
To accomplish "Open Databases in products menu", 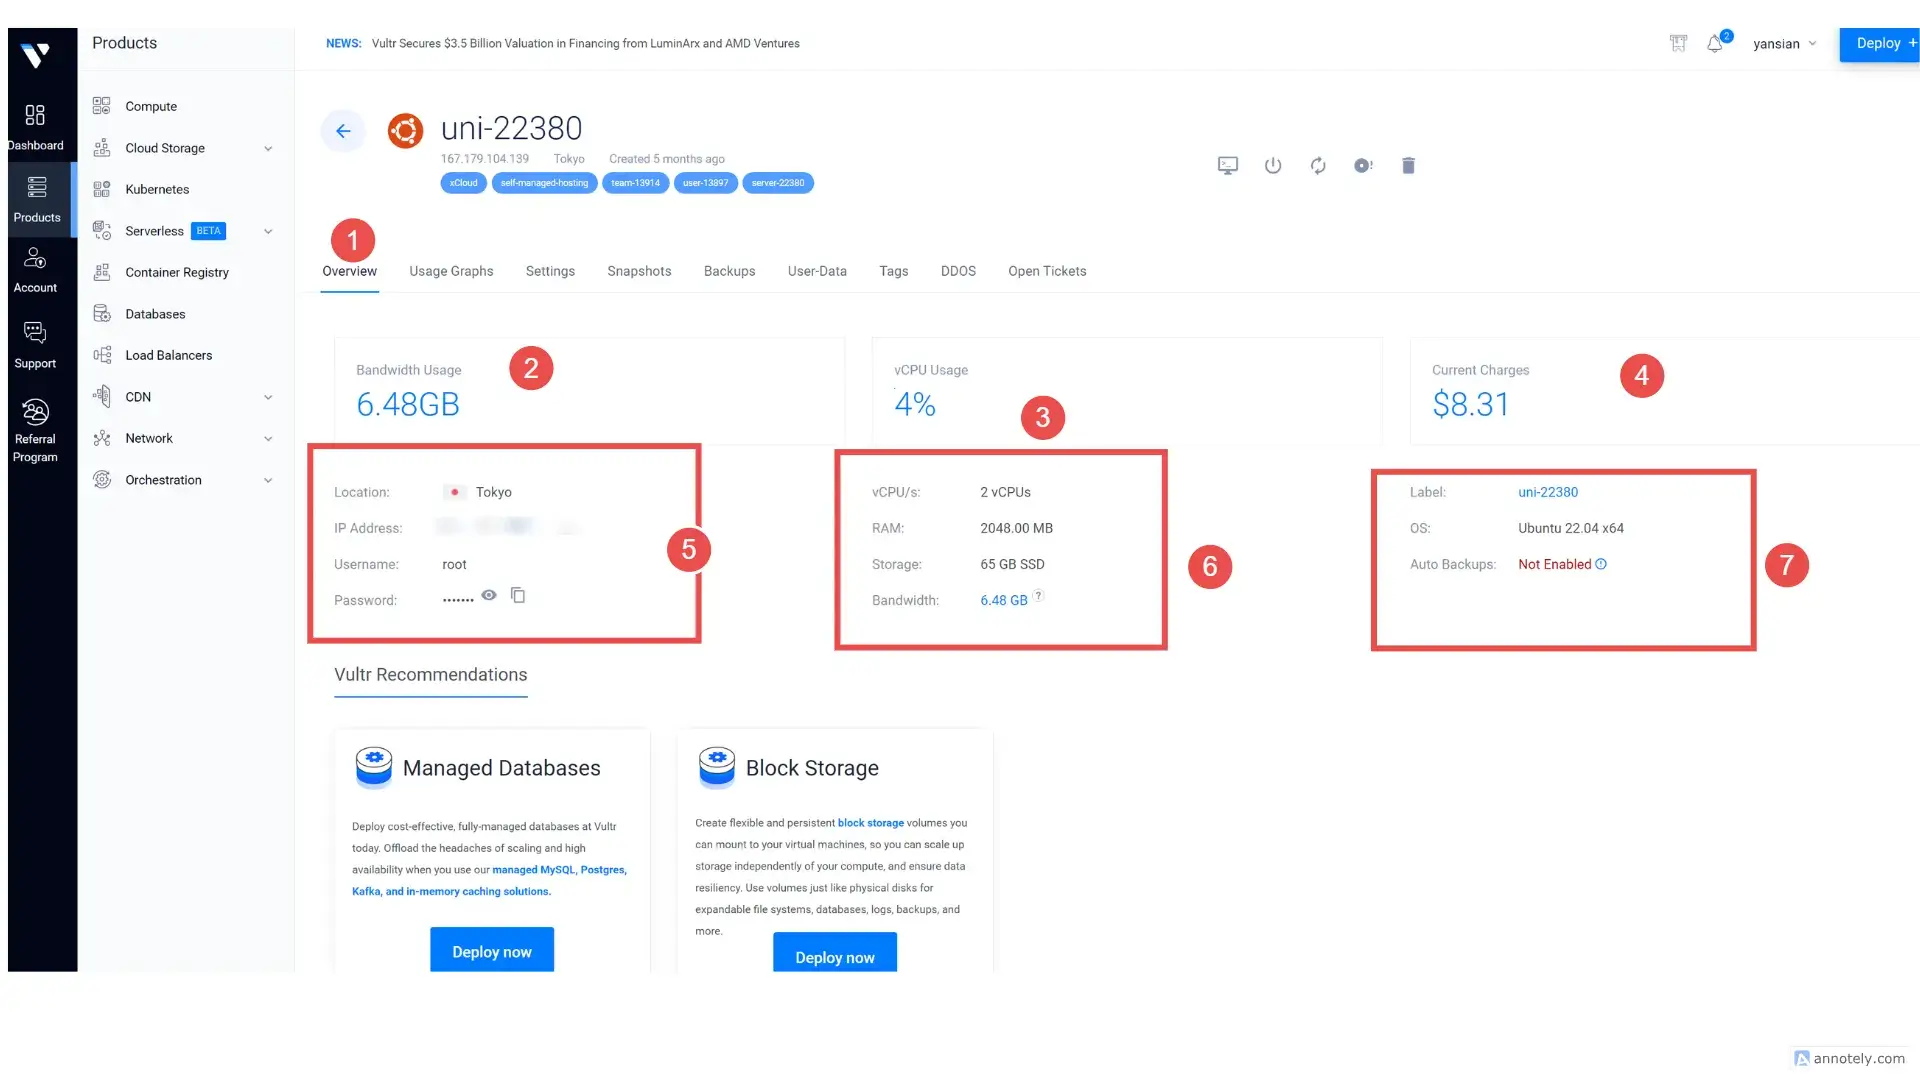I will coord(155,314).
